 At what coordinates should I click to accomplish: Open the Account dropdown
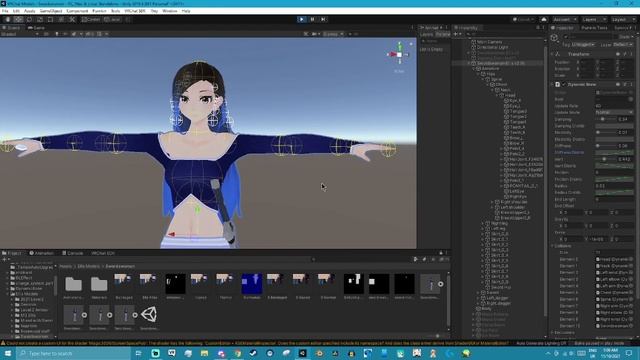(x=564, y=19)
